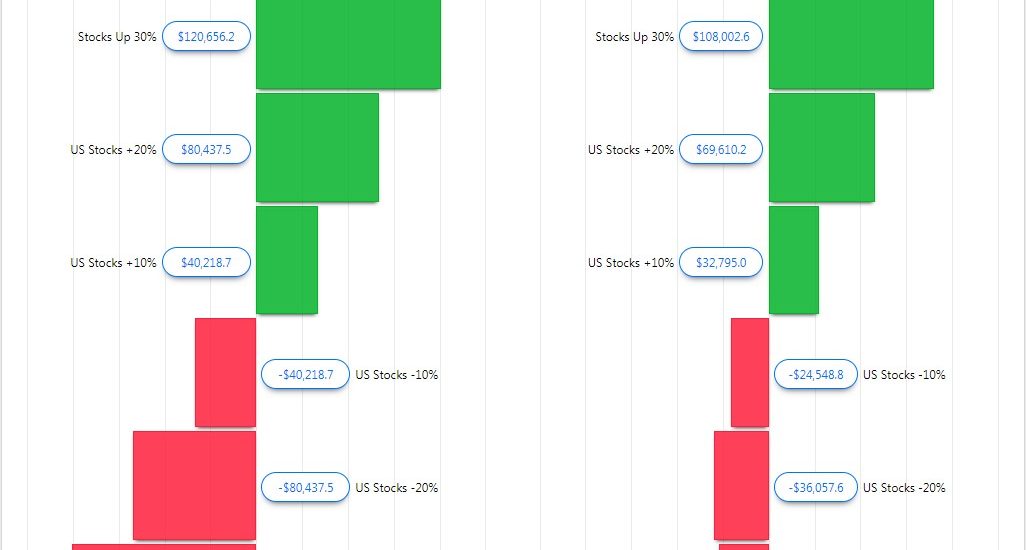1026x550 pixels.
Task: Click the $69,610.2 value badge
Action: tap(722, 150)
